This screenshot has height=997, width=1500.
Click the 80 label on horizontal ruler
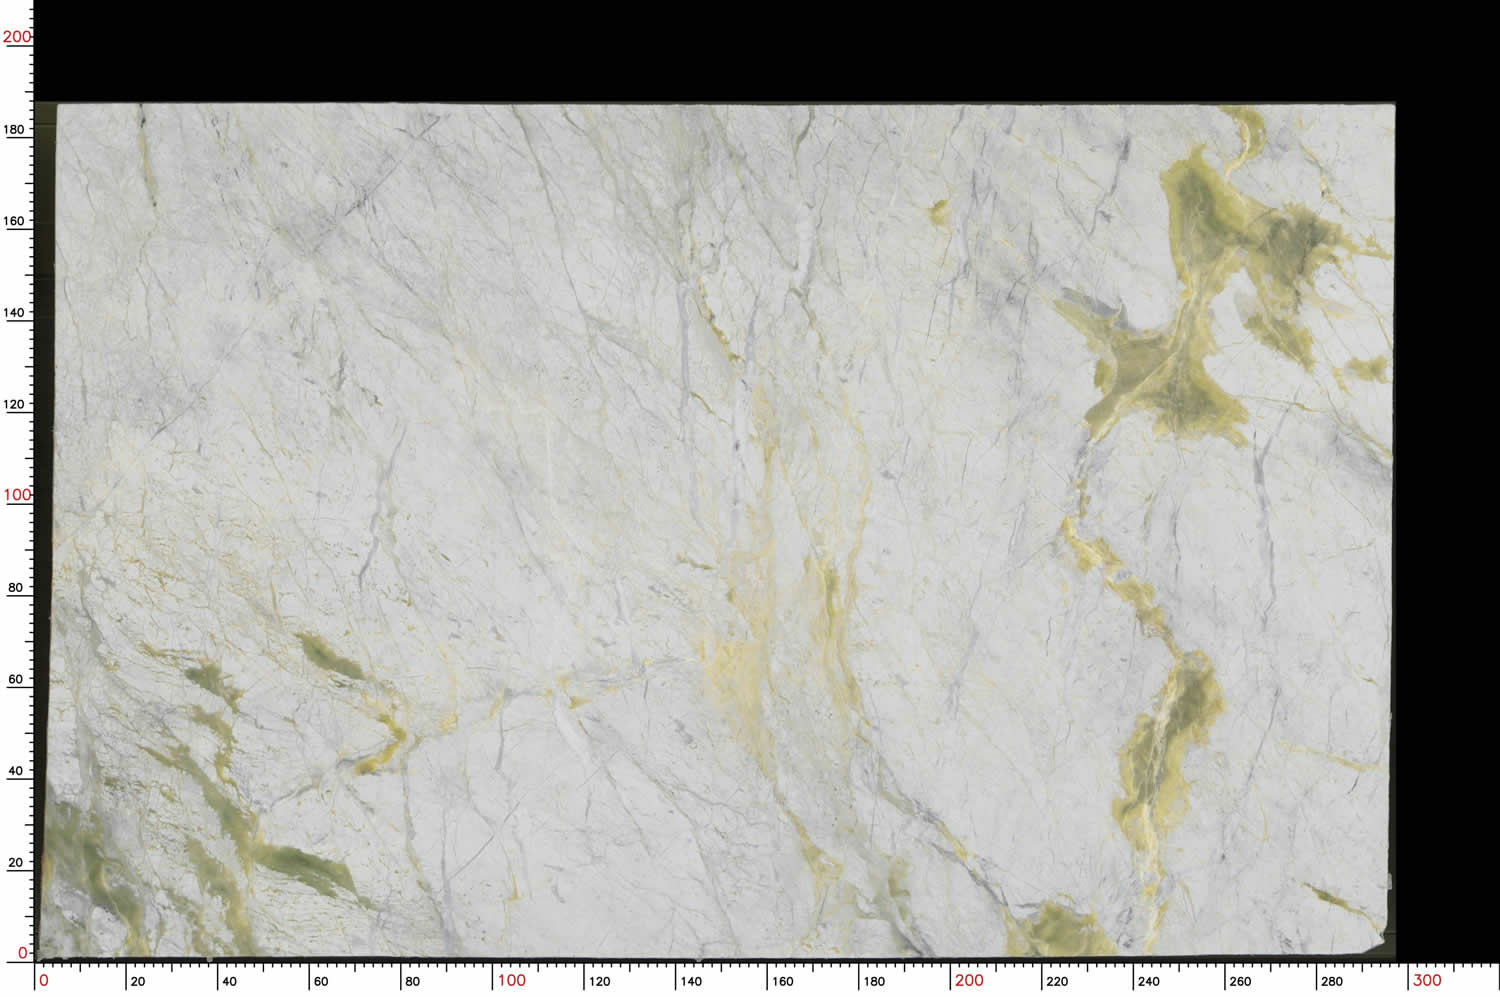pyautogui.click(x=412, y=981)
